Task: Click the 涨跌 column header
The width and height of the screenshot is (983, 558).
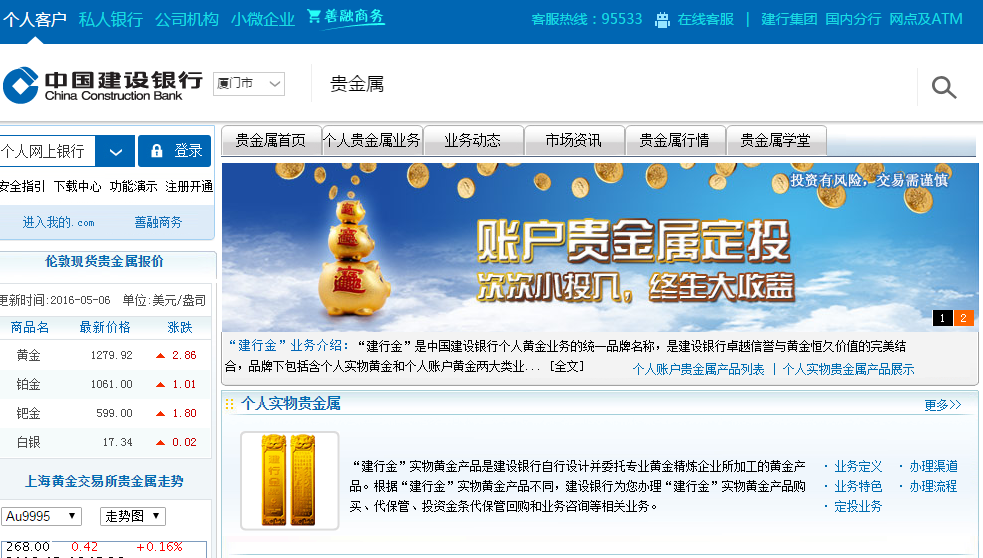Action: (180, 327)
